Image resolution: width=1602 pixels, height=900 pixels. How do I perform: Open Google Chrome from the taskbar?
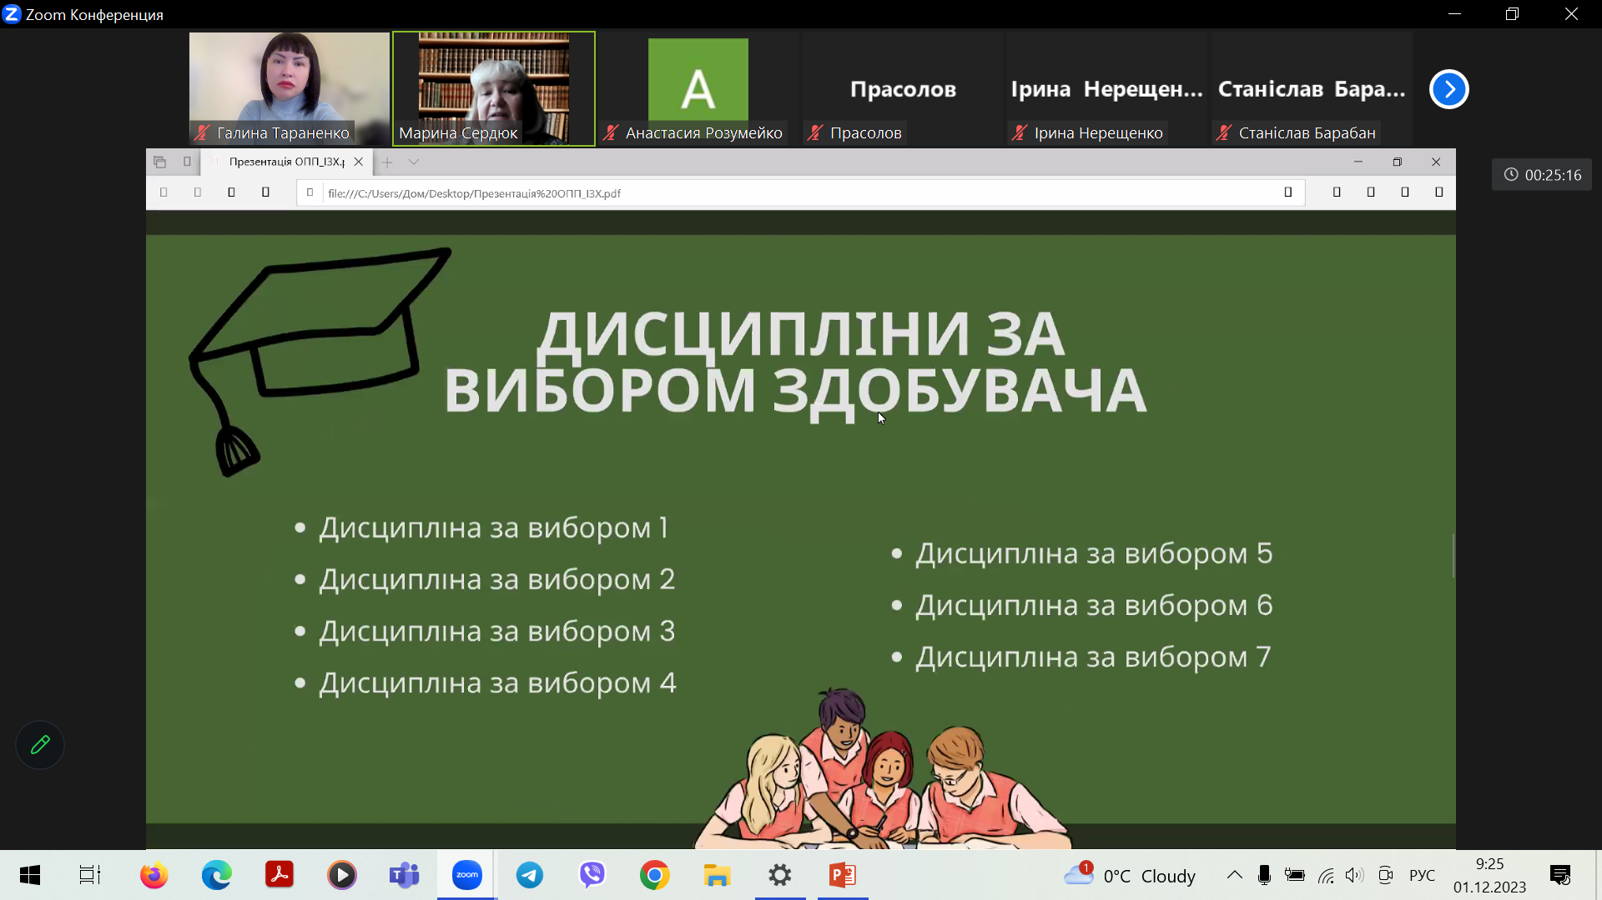coord(655,875)
